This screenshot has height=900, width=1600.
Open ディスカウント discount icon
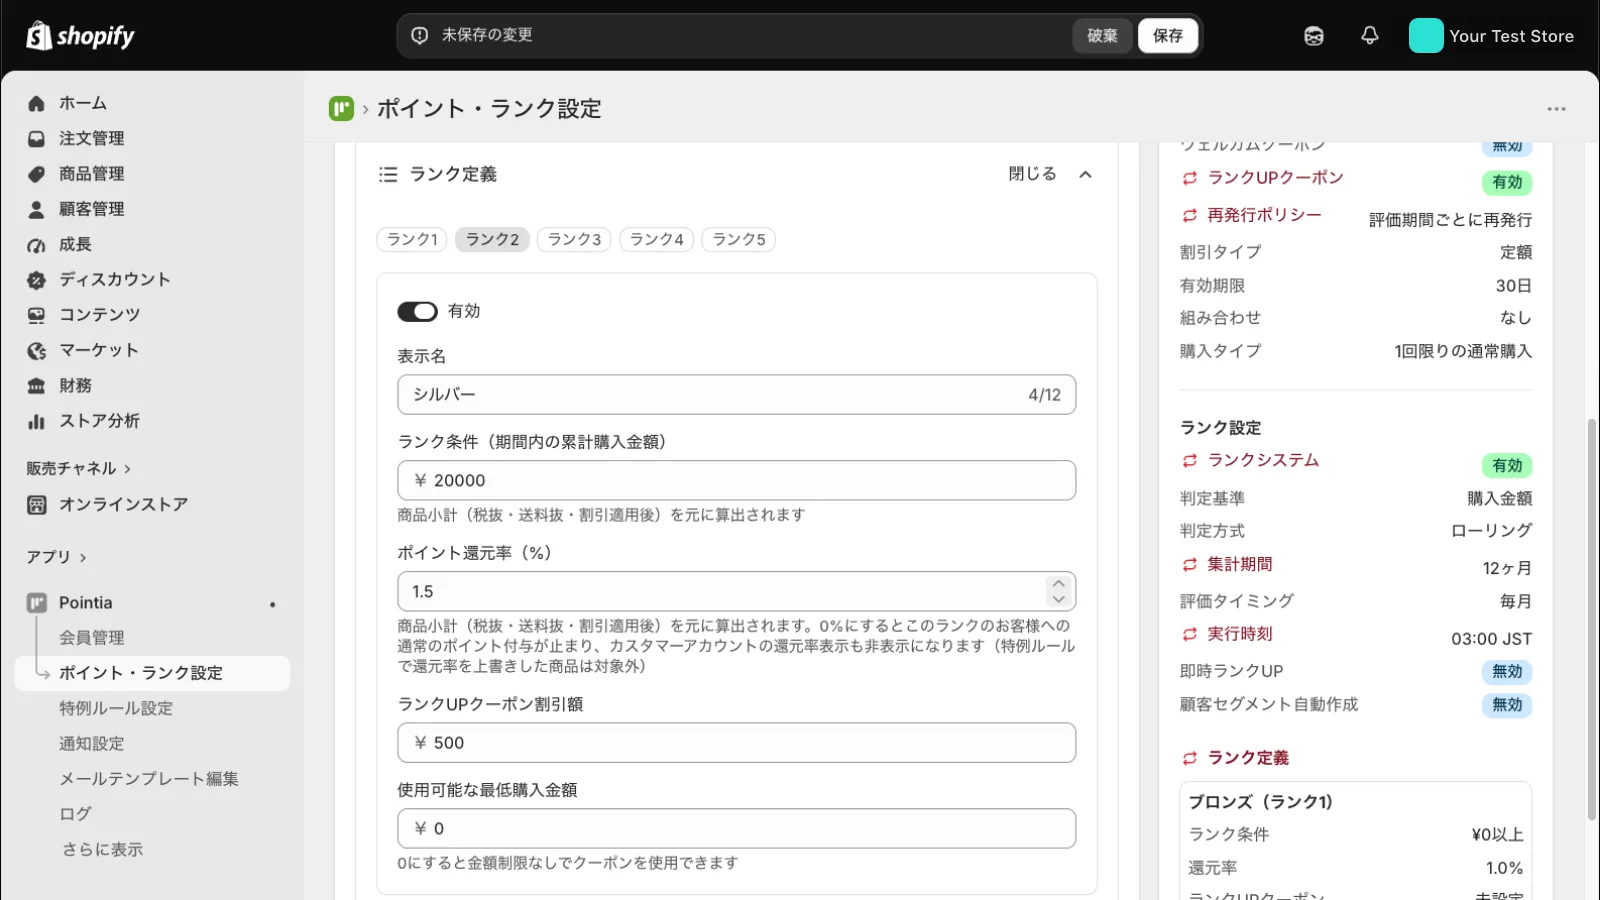[37, 280]
